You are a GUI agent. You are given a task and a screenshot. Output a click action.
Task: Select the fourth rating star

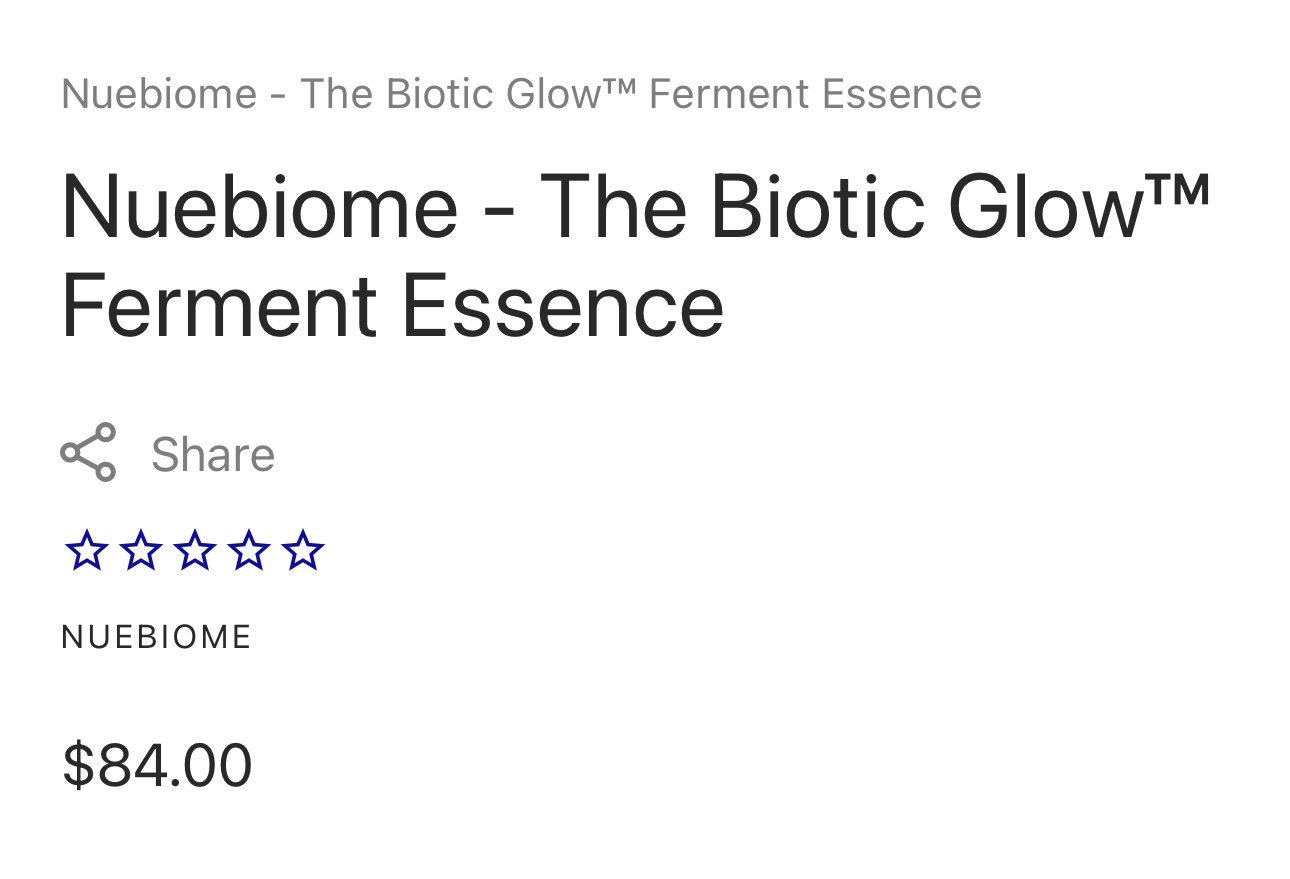click(x=248, y=551)
